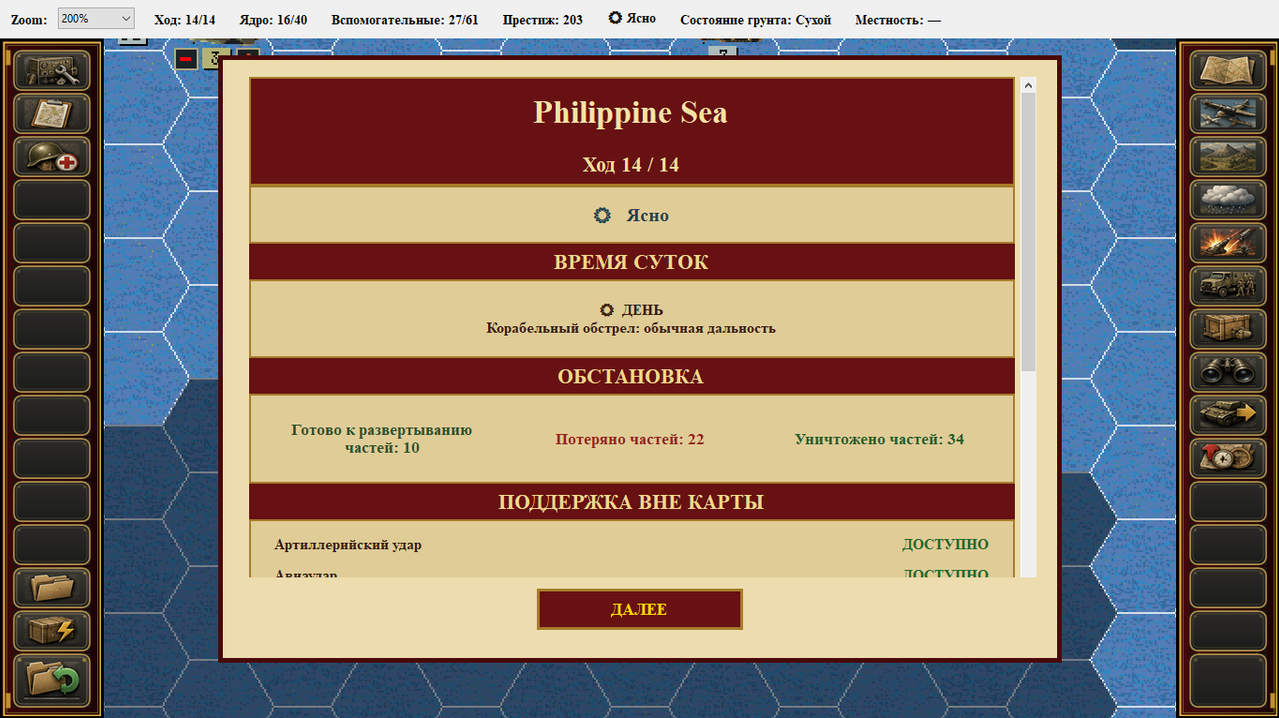Open the folded strategic map icon
This screenshot has height=718, width=1279.
tap(1227, 71)
